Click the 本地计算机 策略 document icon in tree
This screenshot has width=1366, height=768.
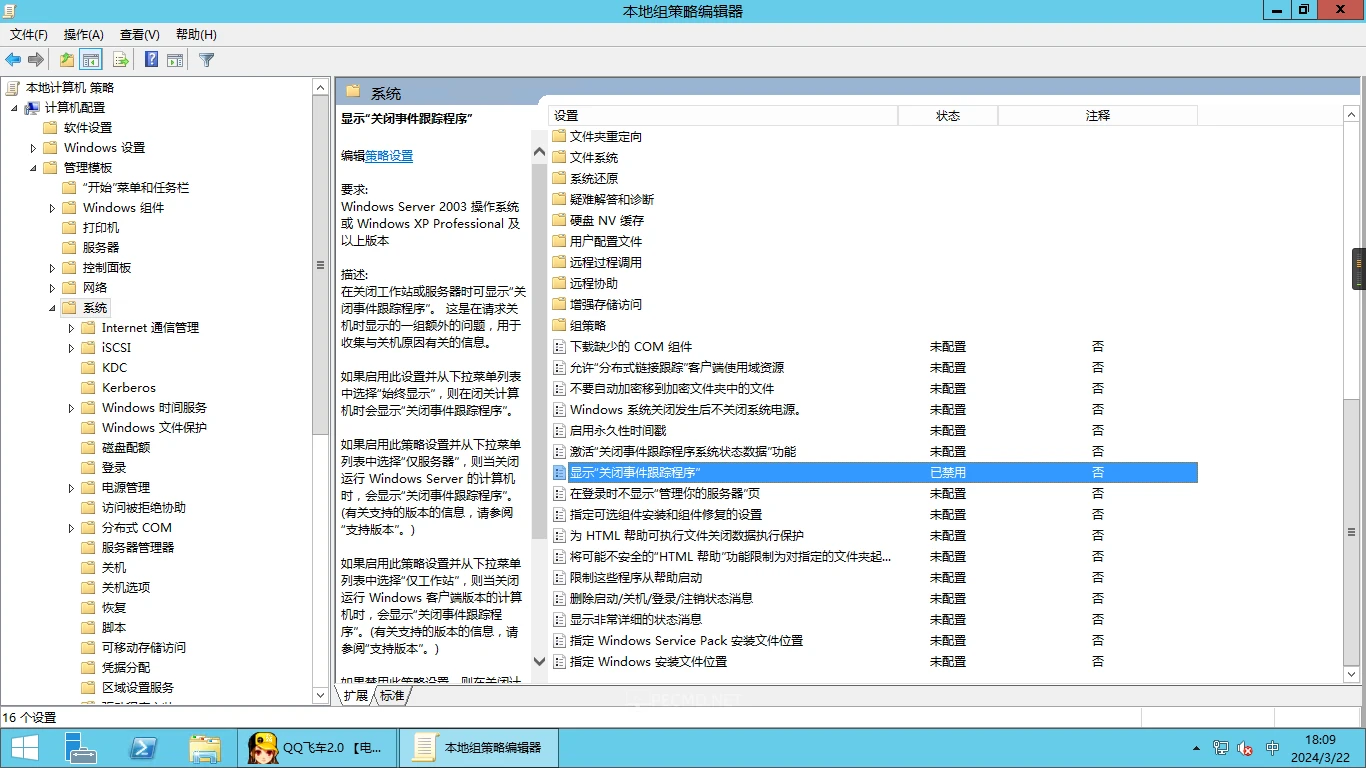(x=13, y=87)
